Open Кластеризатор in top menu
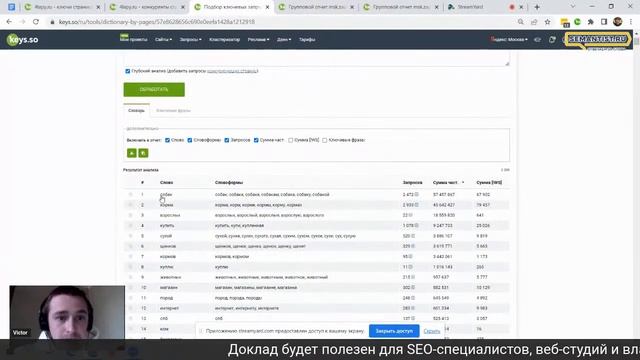Viewport: 640px width, 360px height. (x=224, y=40)
